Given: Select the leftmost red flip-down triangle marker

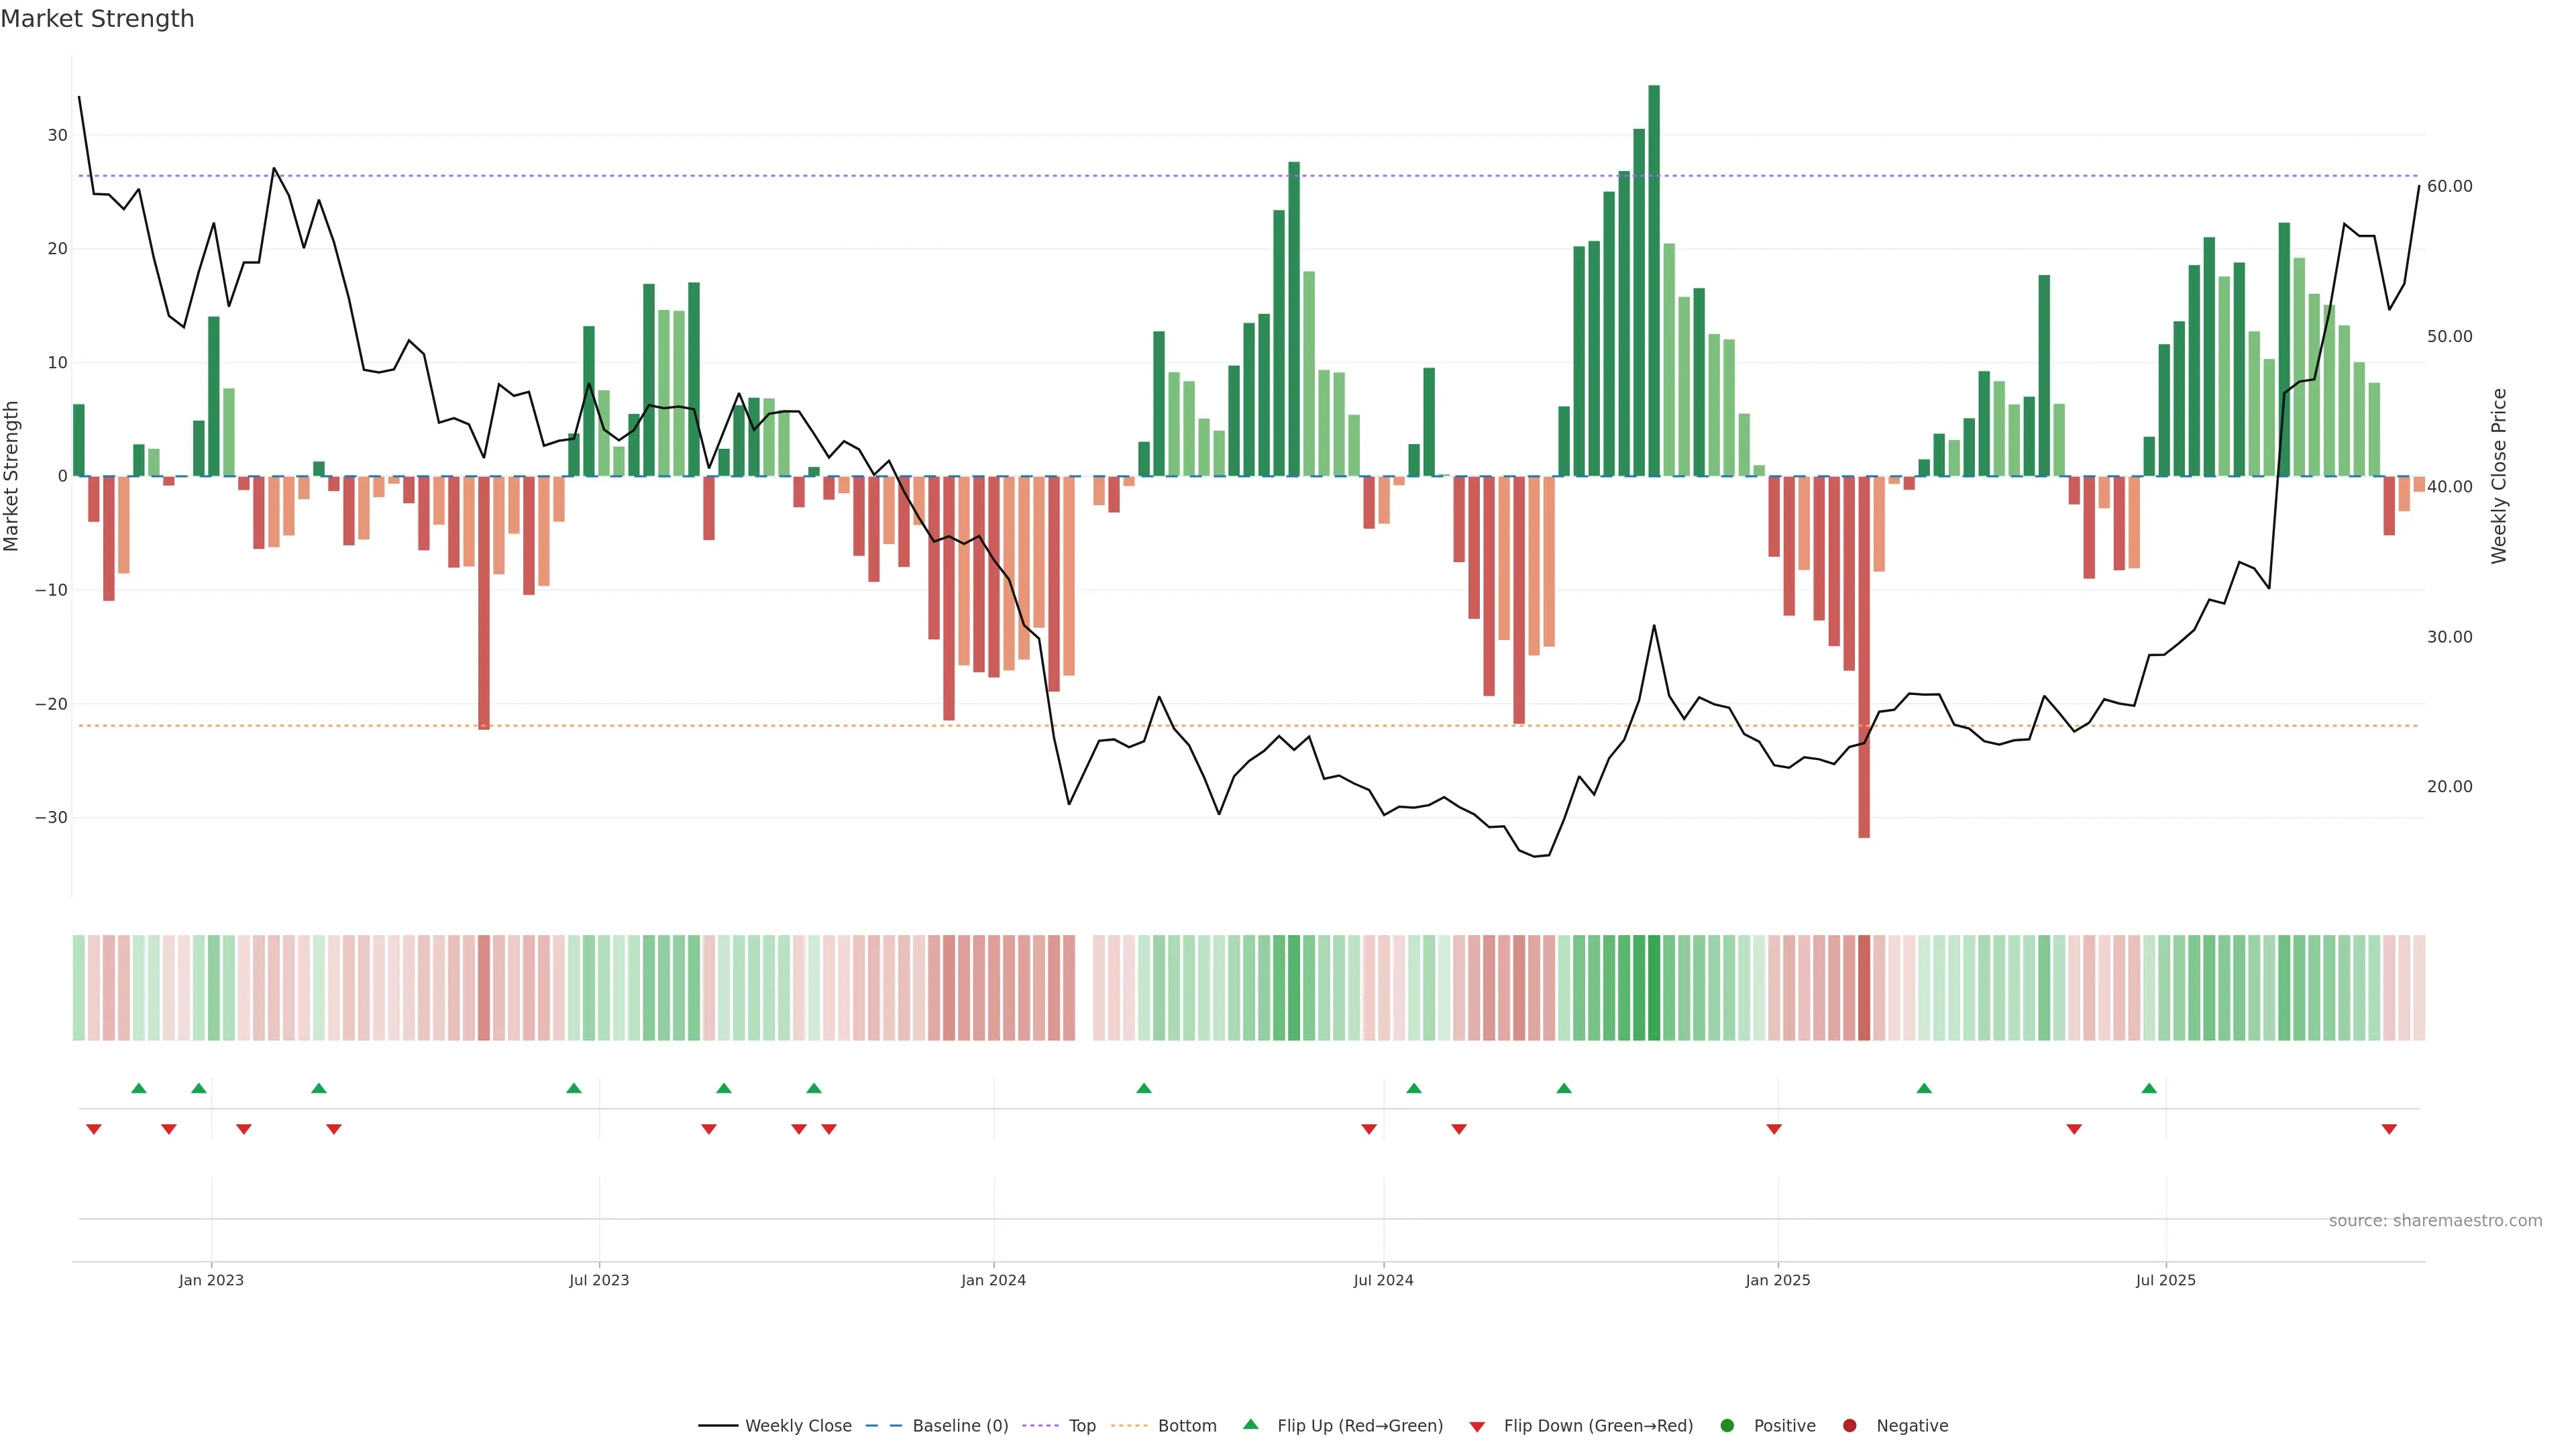Looking at the screenshot, I should pos(94,1129).
